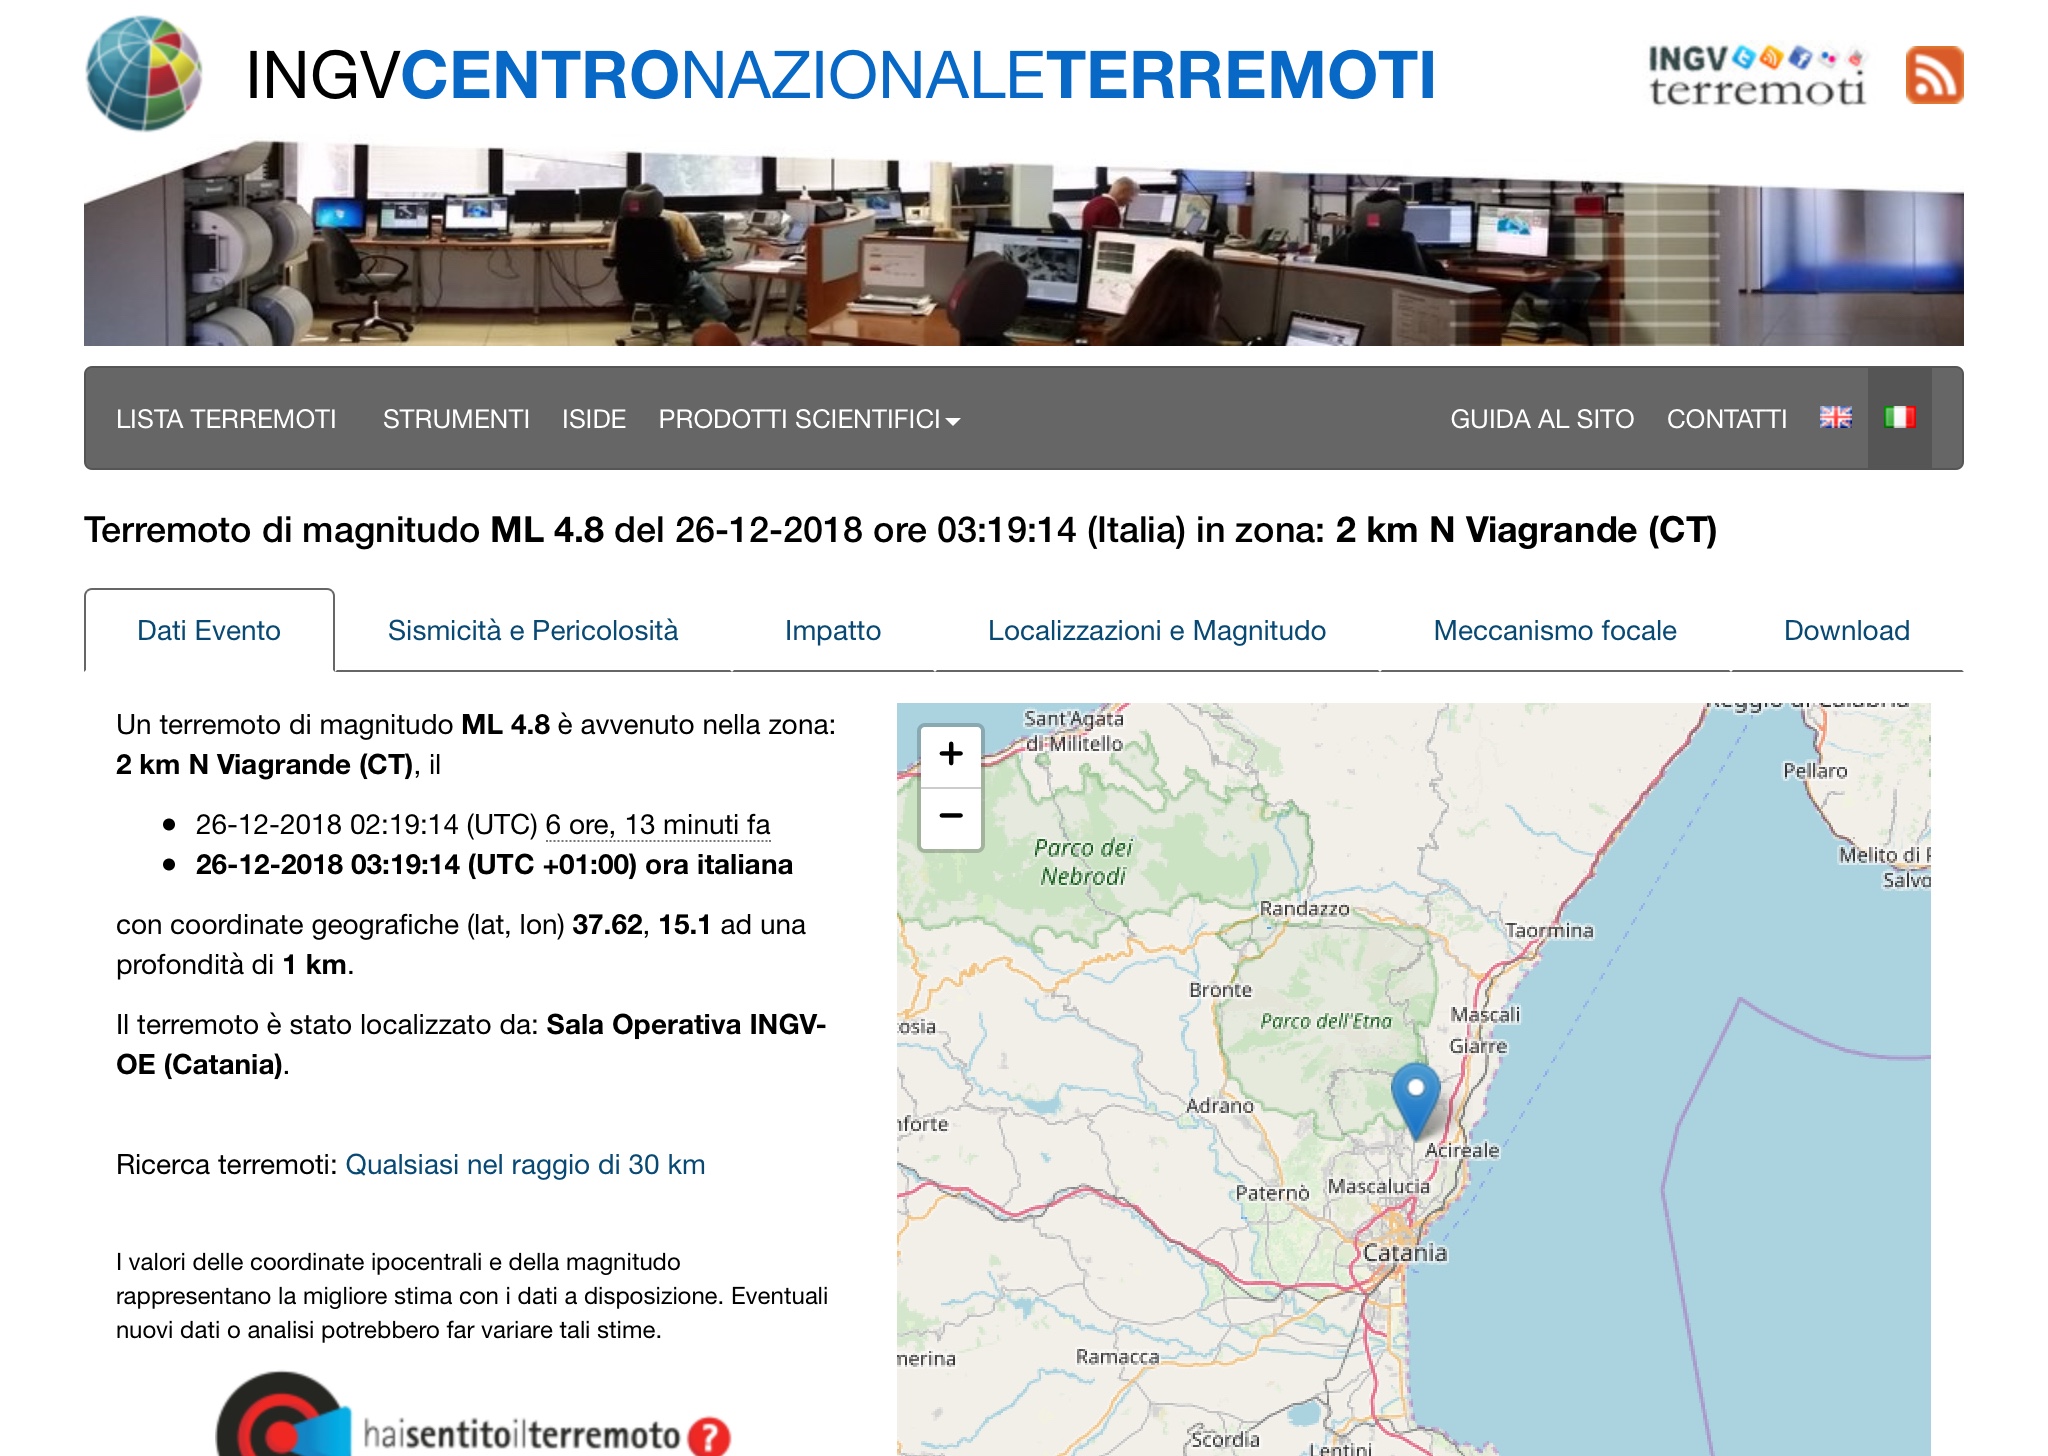Open ISIDE menu item

point(594,419)
